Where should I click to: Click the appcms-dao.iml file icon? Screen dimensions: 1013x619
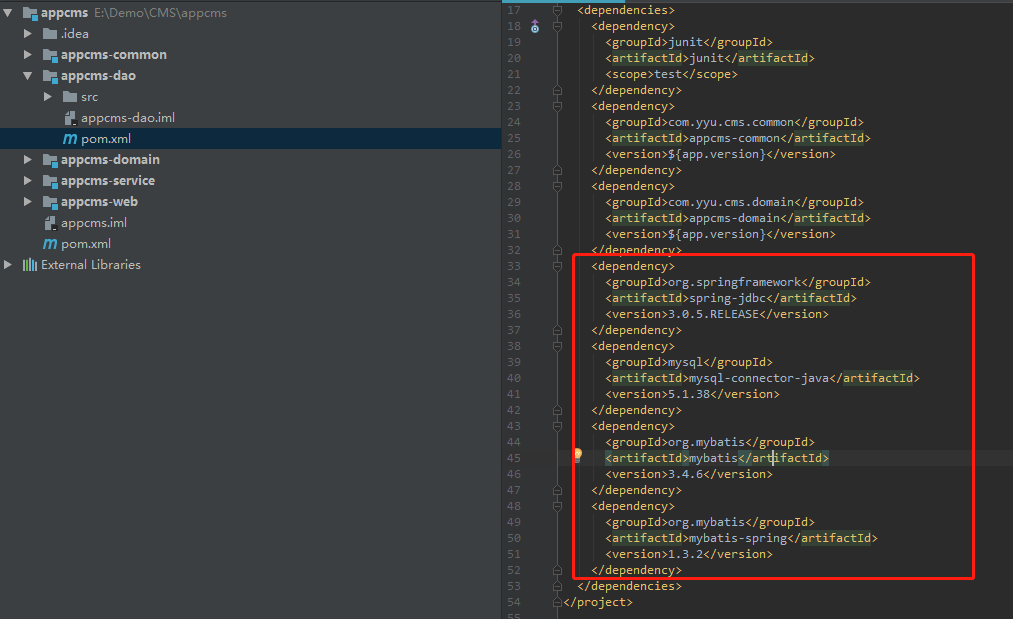coord(70,118)
